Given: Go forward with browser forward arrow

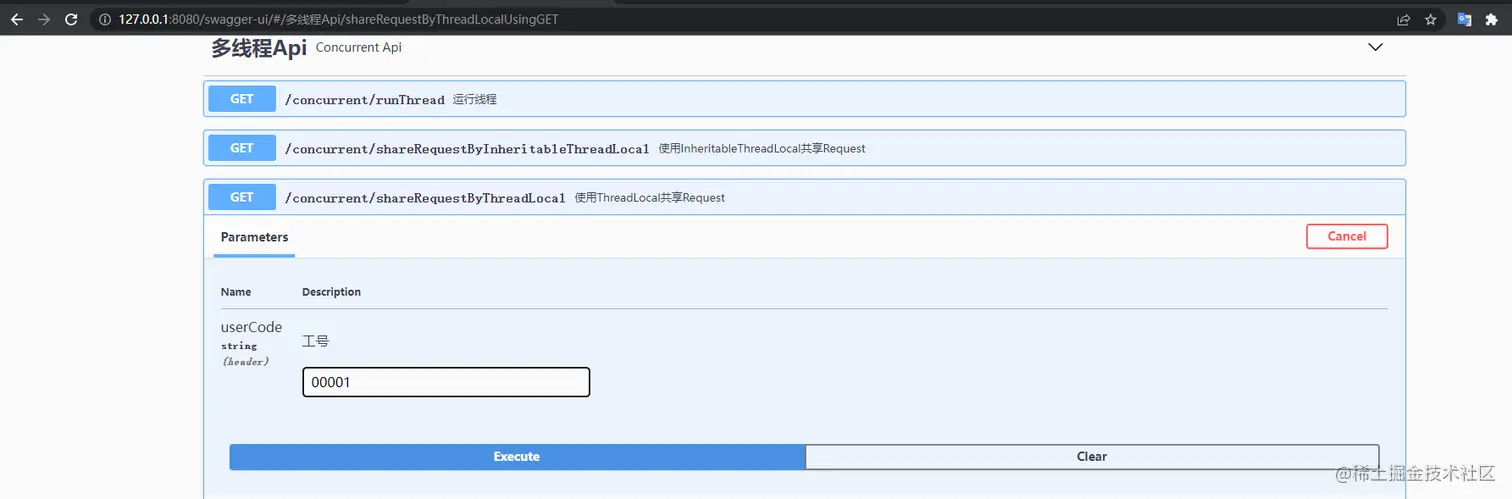Looking at the screenshot, I should tap(43, 19).
